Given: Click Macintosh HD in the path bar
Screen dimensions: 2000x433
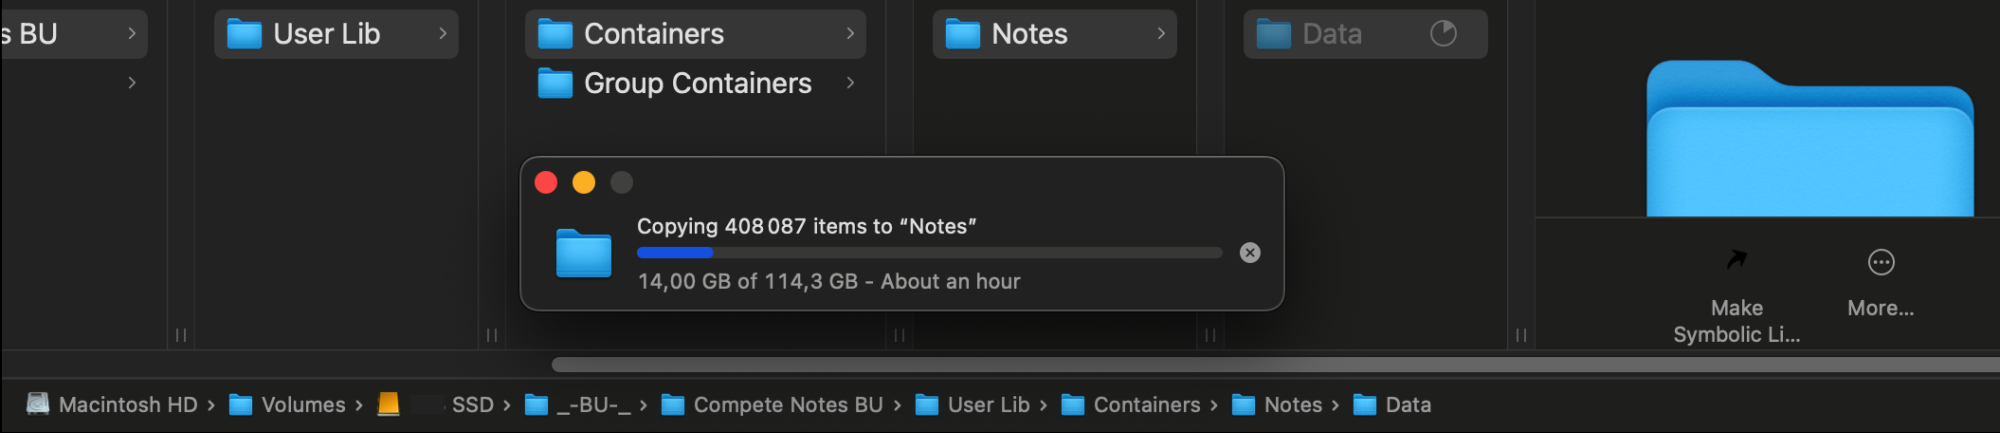Looking at the screenshot, I should (x=127, y=405).
